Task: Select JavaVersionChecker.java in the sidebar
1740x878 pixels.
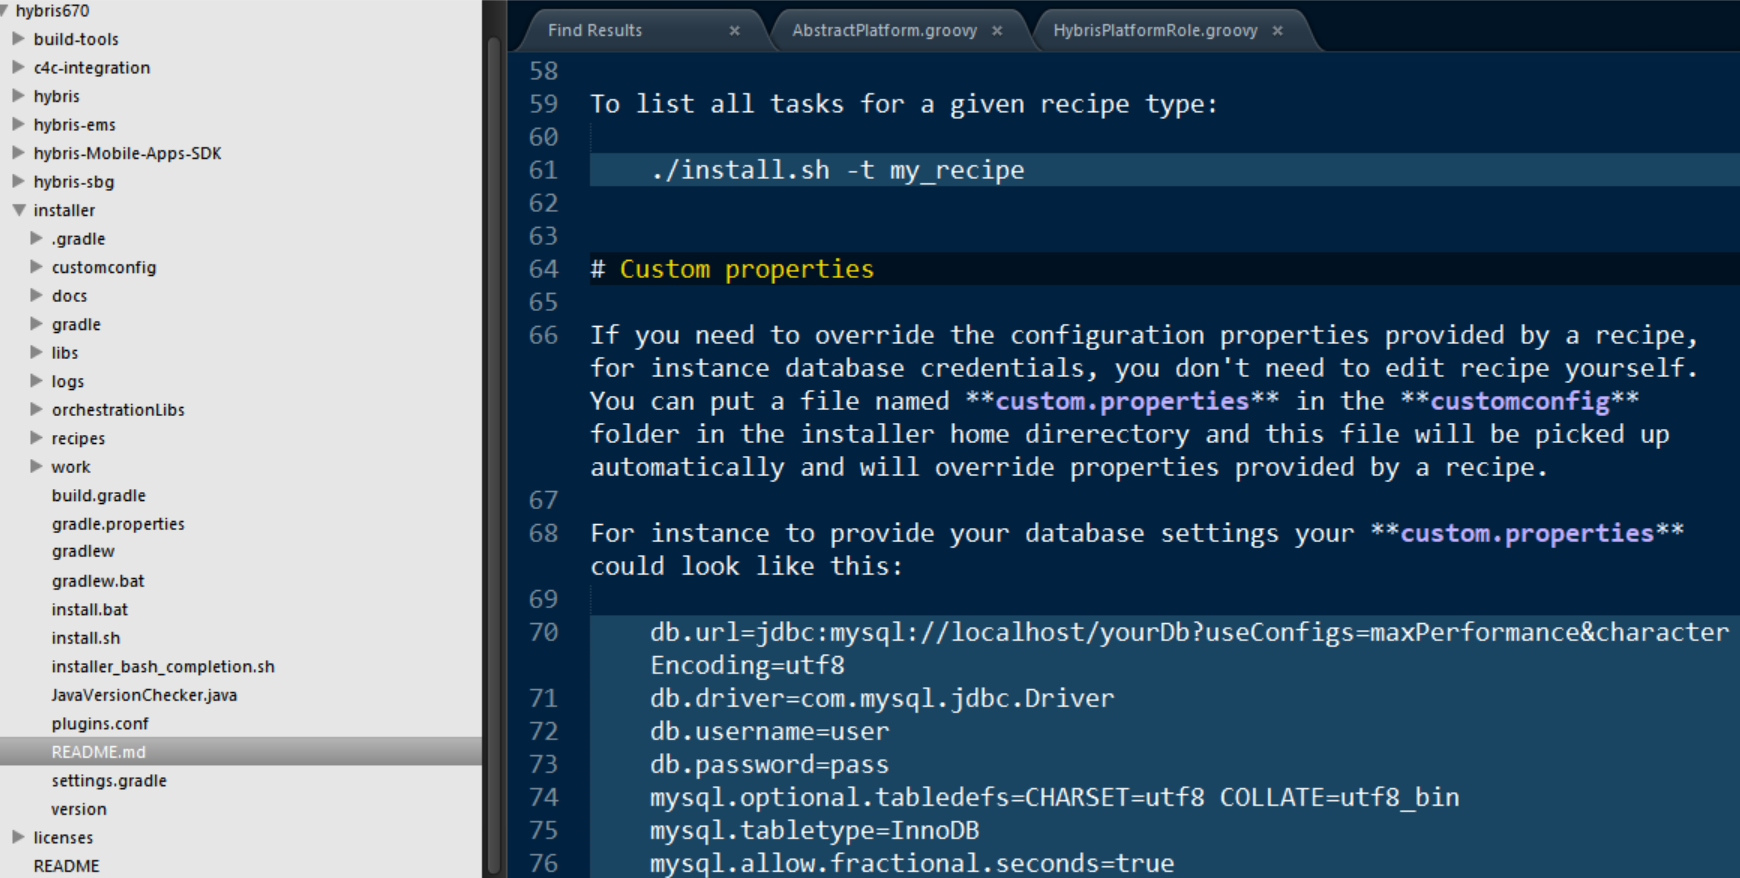Action: (144, 695)
